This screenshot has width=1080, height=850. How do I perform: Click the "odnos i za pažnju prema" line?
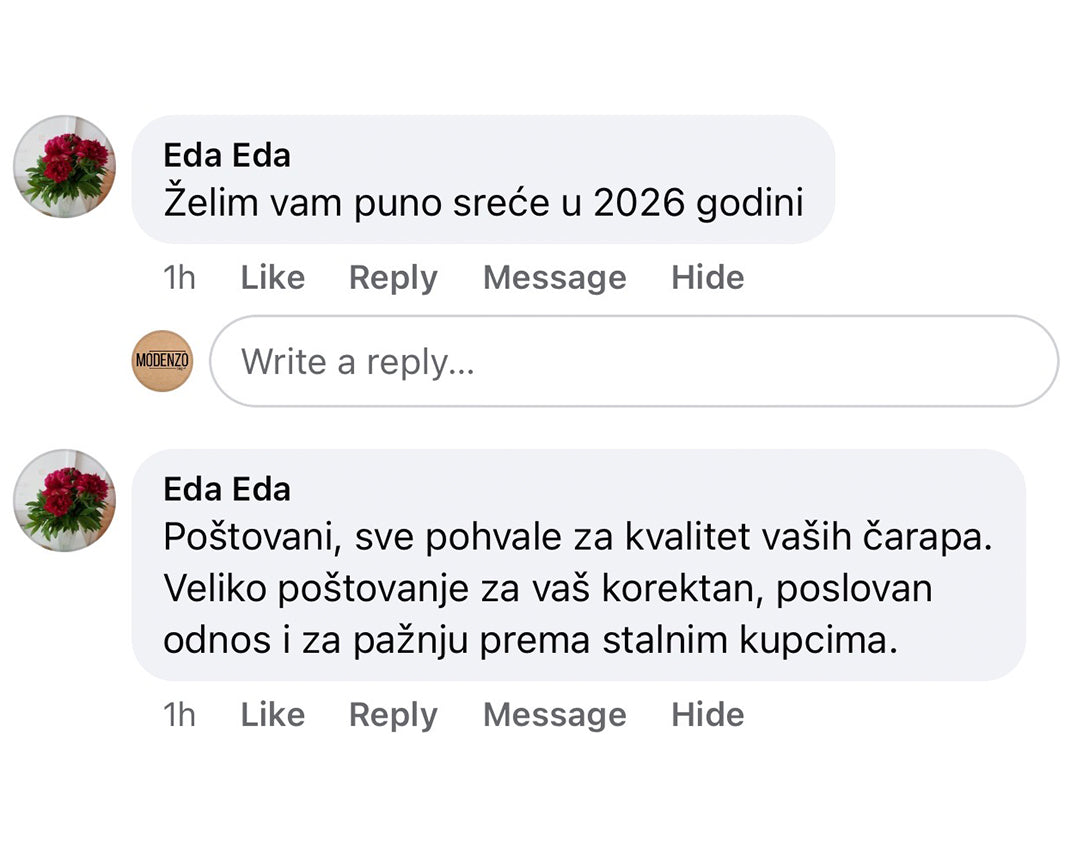pyautogui.click(x=530, y=640)
